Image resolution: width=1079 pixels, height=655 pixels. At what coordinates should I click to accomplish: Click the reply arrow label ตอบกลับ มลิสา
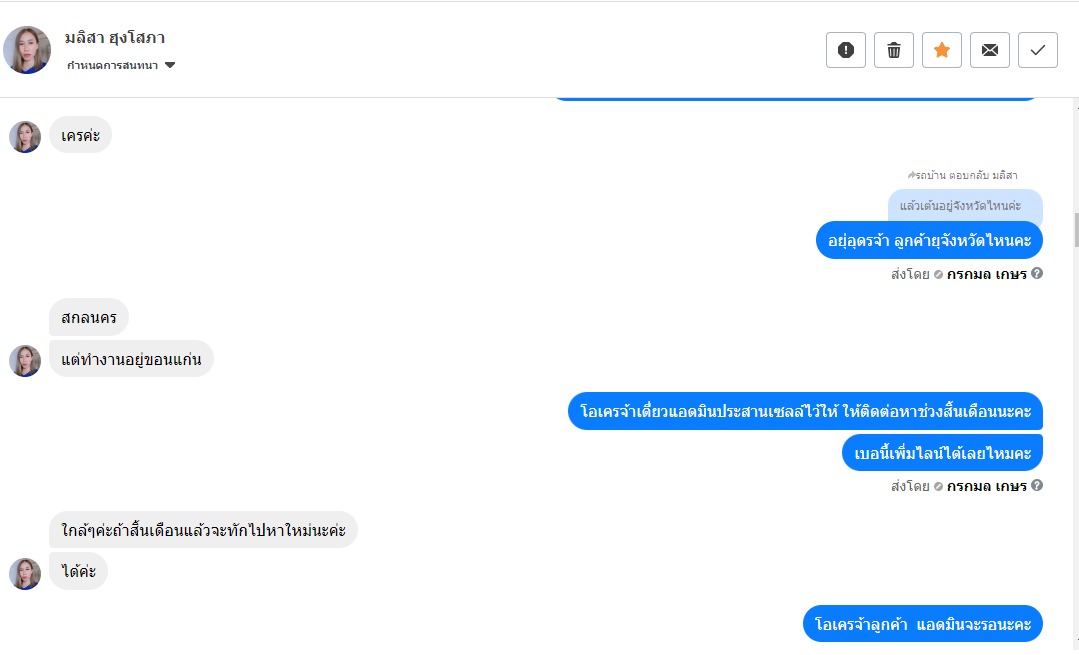(962, 175)
